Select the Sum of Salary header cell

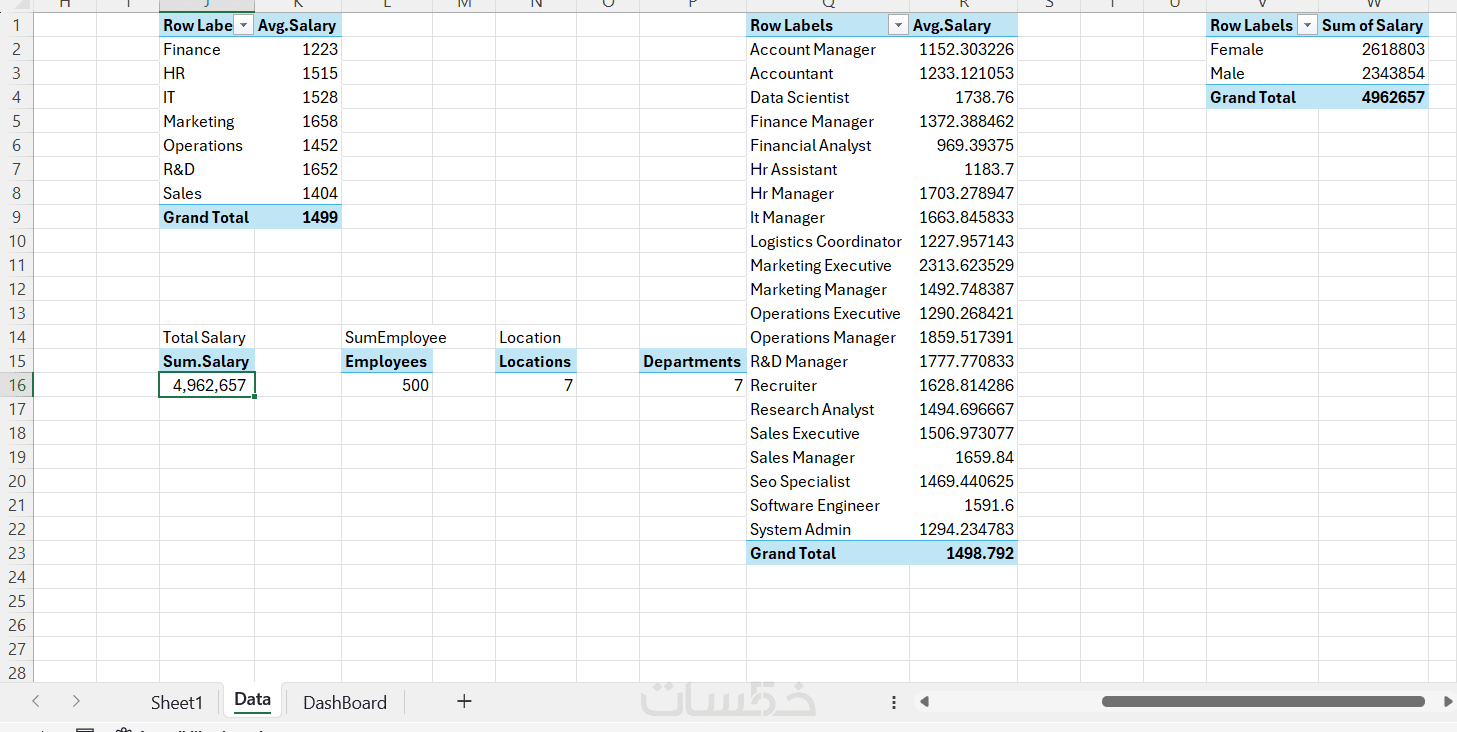[x=1373, y=25]
